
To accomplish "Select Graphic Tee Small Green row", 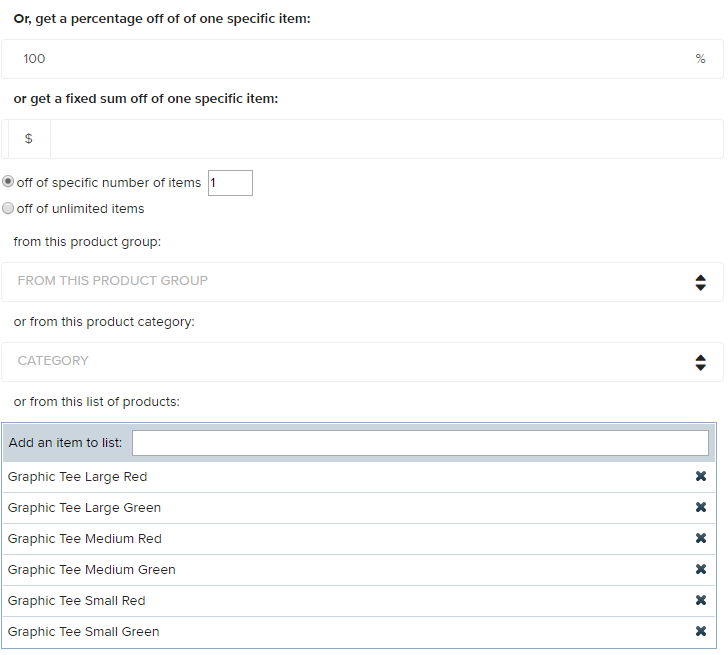I will (x=359, y=632).
